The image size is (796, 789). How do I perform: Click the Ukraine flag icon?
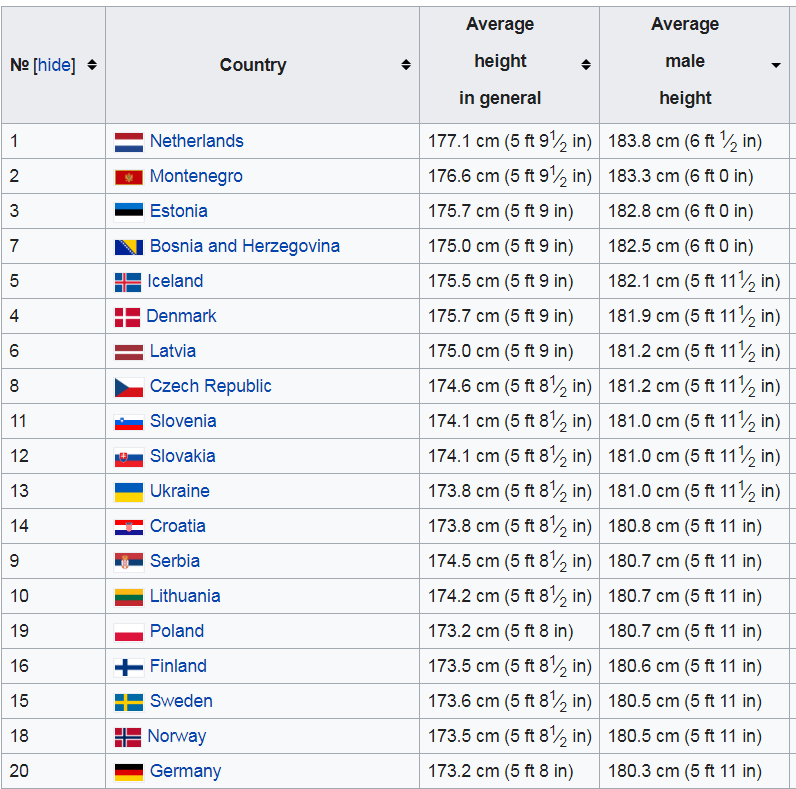coord(129,492)
